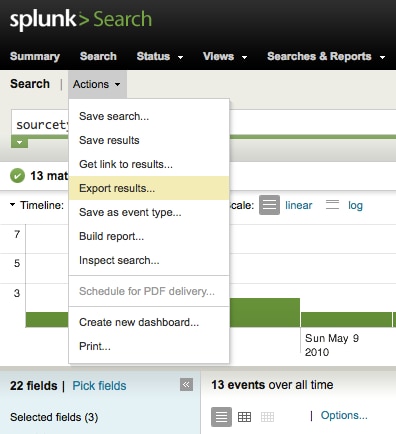396x434 pixels.
Task: Click the log scale icon
Action: (x=332, y=205)
